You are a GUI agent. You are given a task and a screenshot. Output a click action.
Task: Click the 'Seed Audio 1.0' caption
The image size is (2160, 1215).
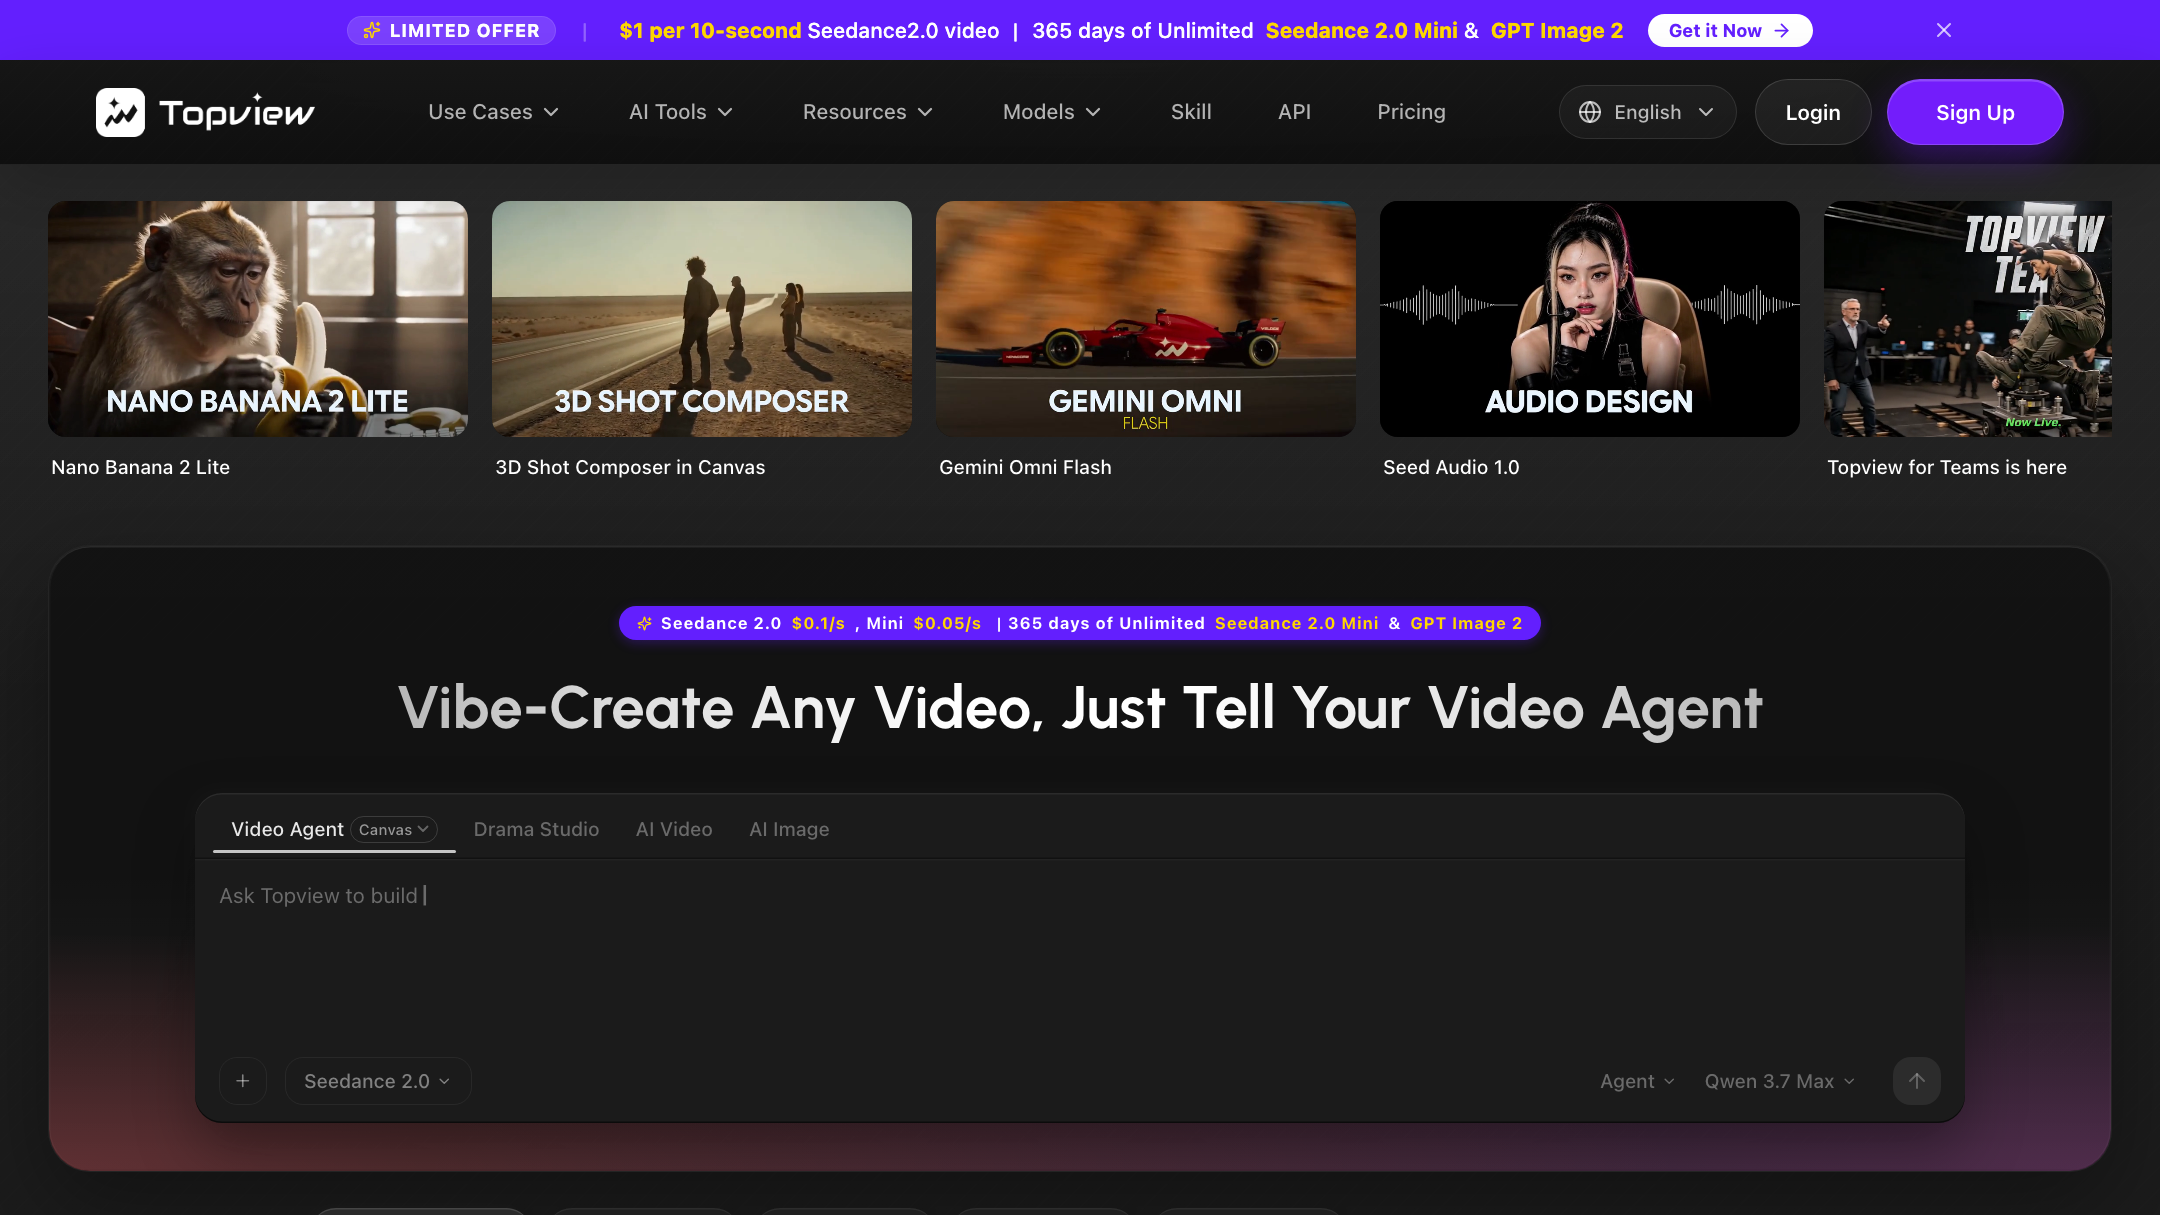tap(1451, 467)
